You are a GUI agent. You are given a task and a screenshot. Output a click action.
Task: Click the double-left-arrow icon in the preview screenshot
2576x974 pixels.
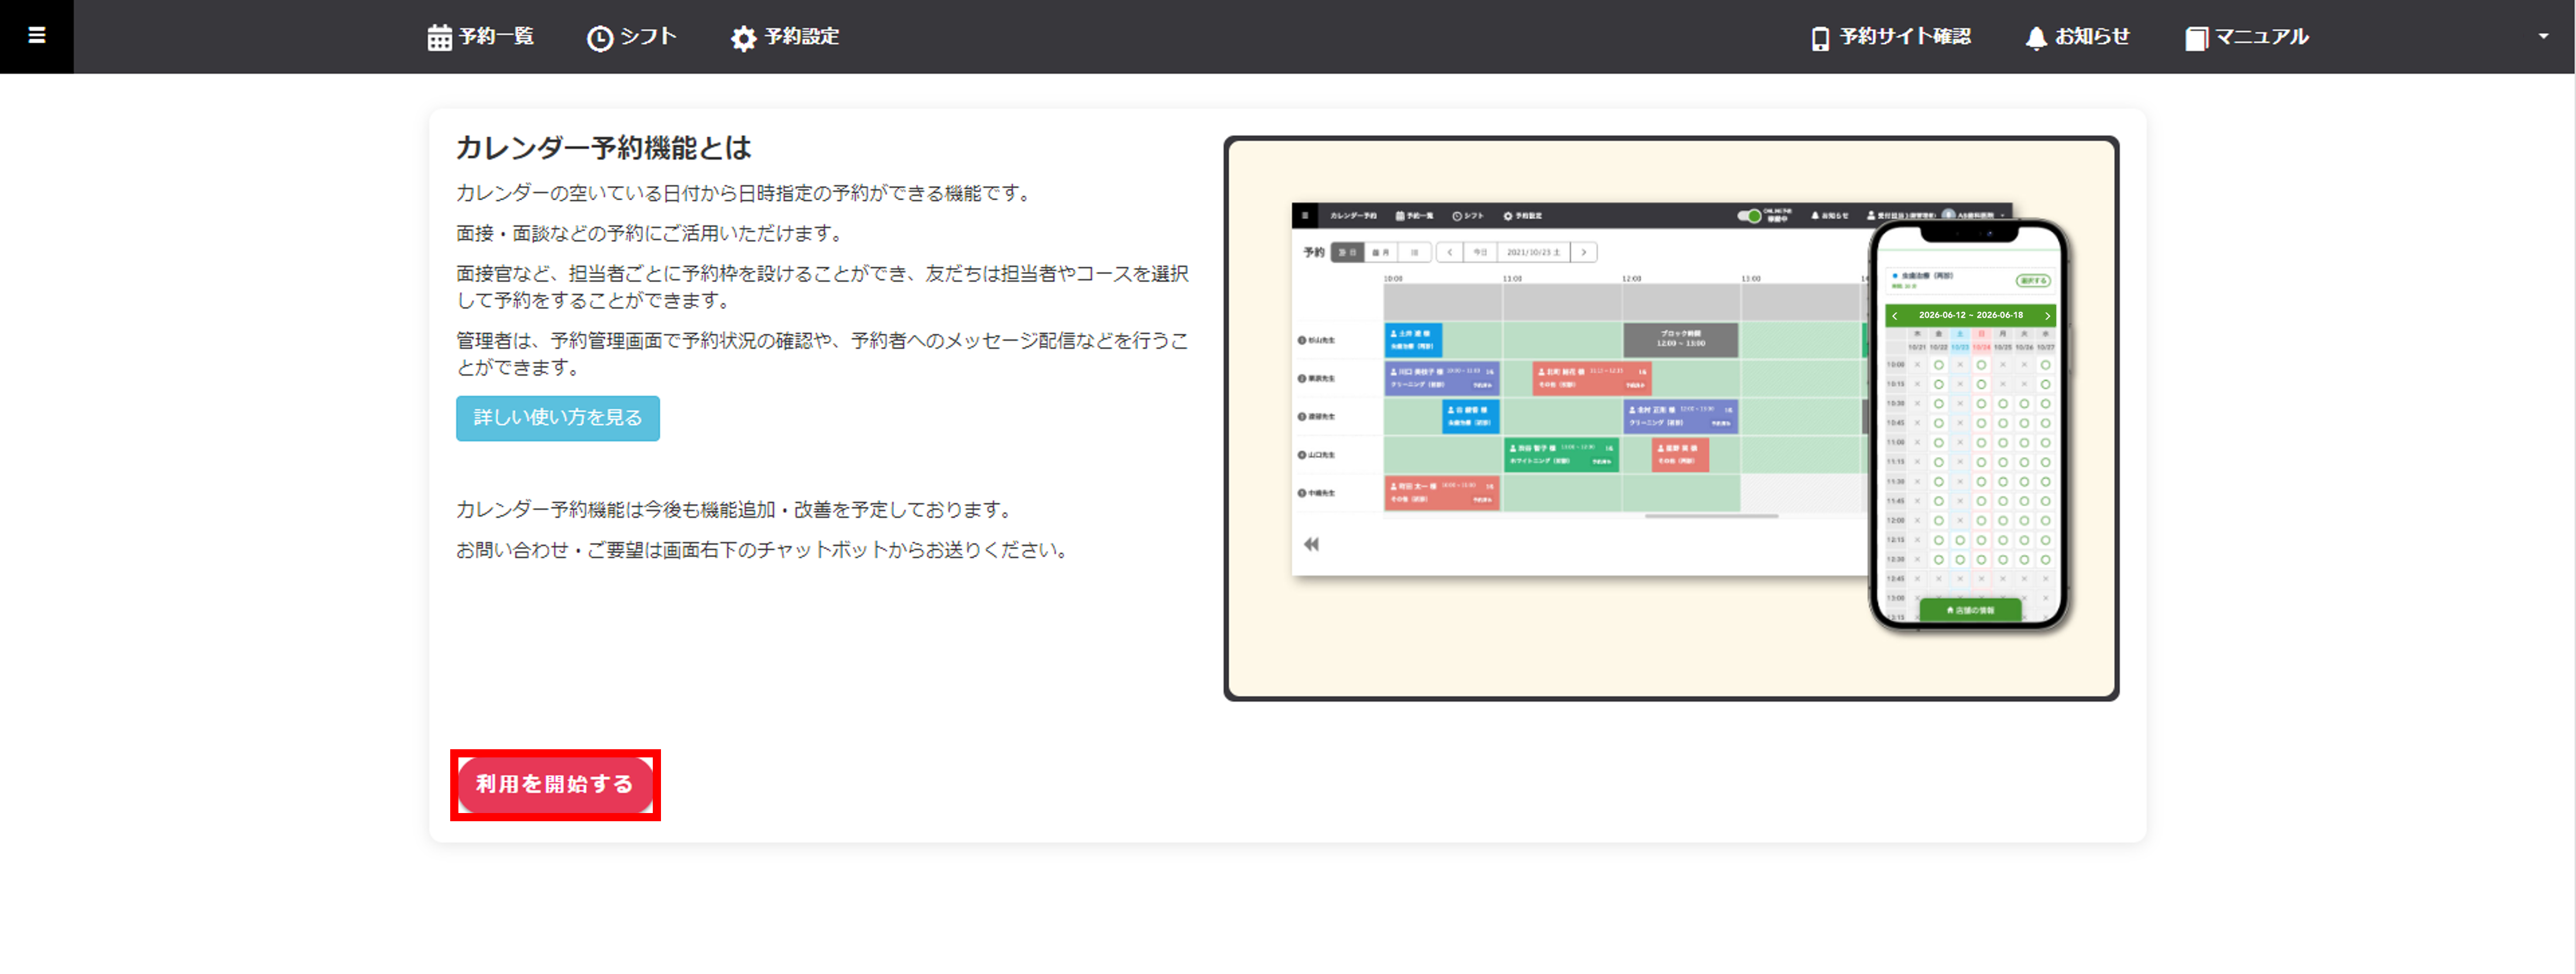[1311, 544]
